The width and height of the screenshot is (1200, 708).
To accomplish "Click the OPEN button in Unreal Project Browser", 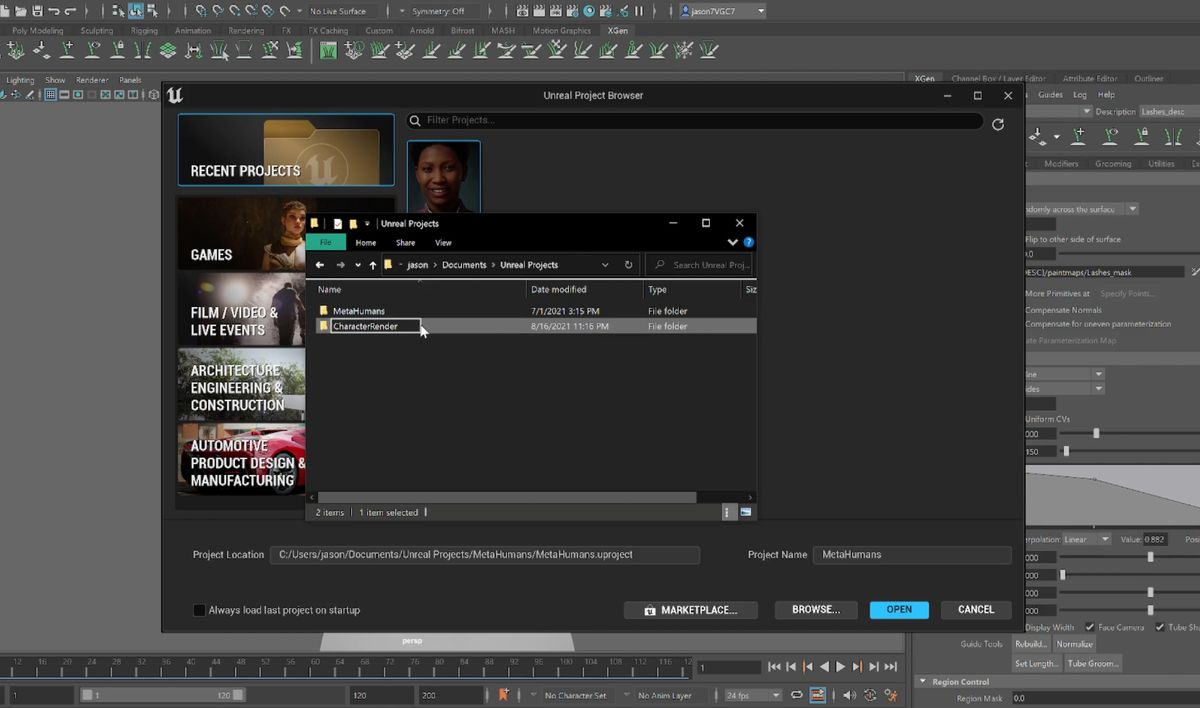I will pyautogui.click(x=898, y=609).
